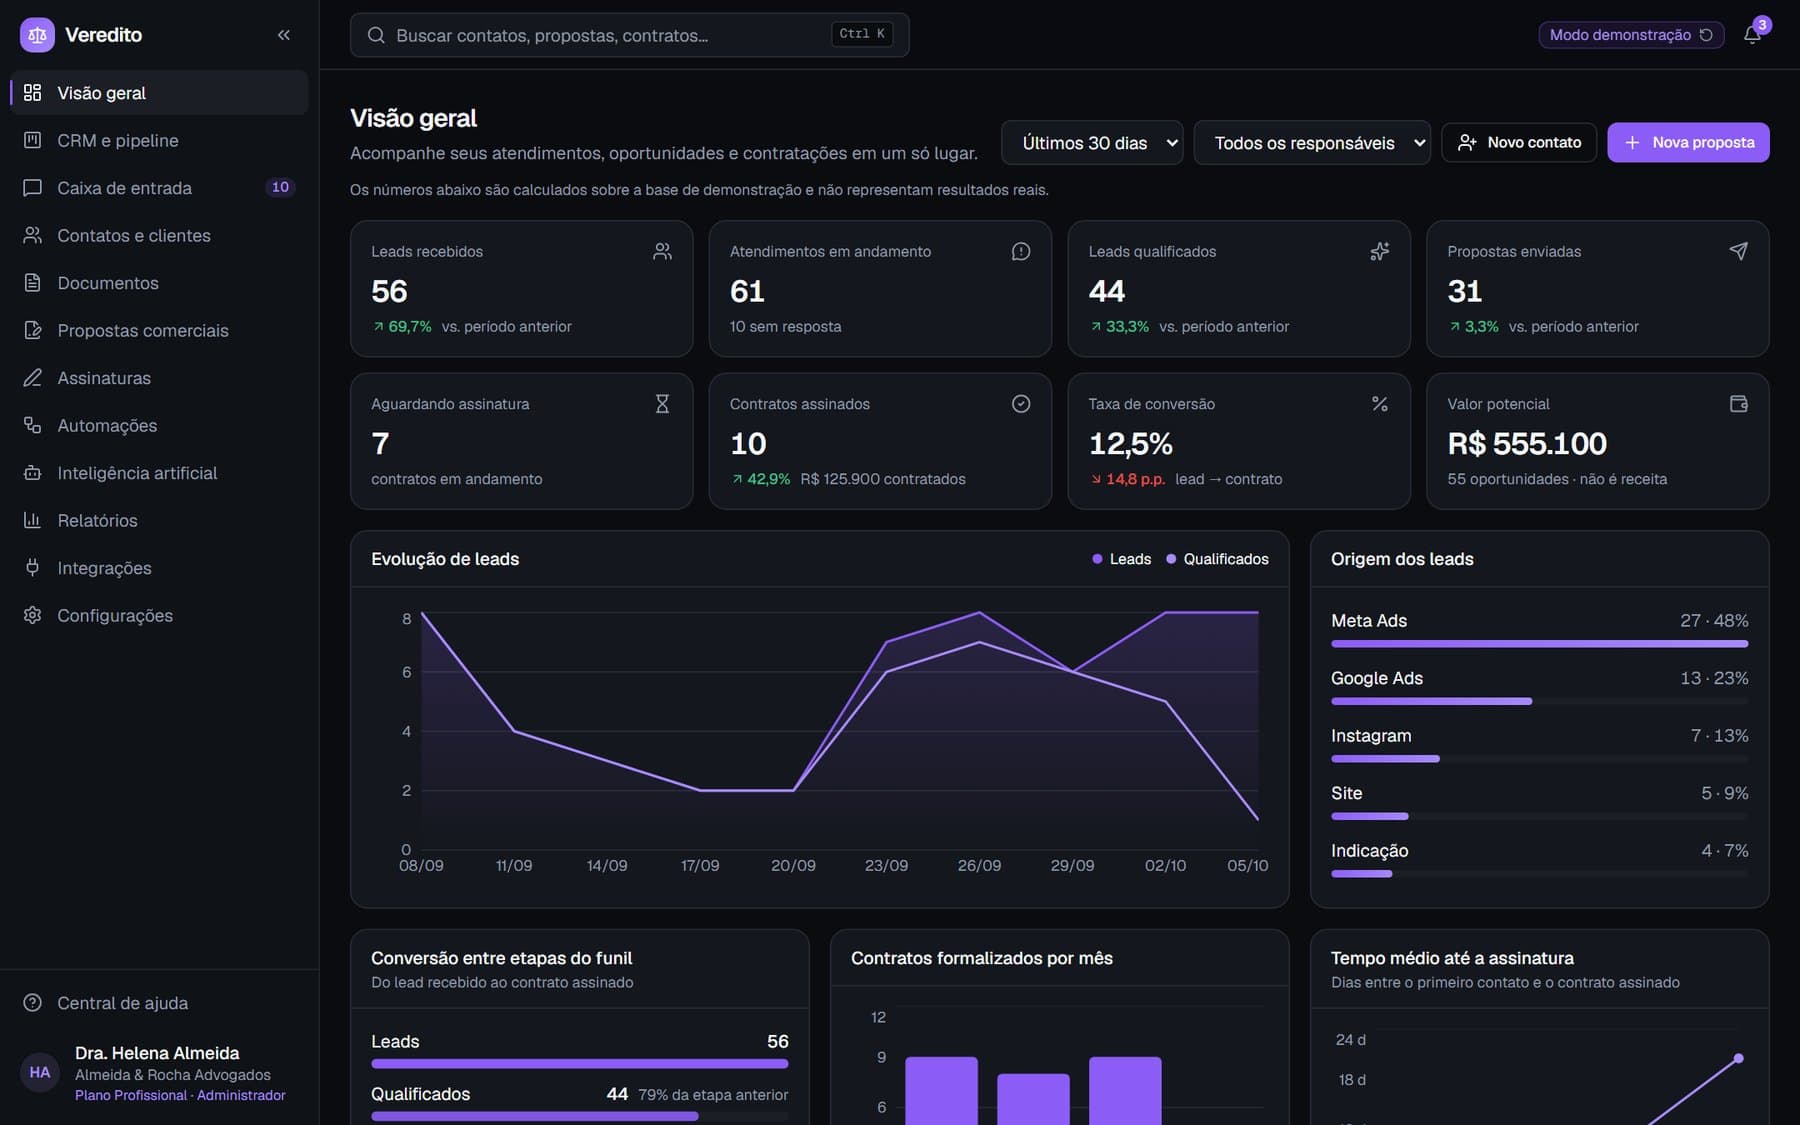Image resolution: width=1800 pixels, height=1125 pixels.
Task: Click the paper plane icon on Propostas enviadas
Action: pos(1739,251)
